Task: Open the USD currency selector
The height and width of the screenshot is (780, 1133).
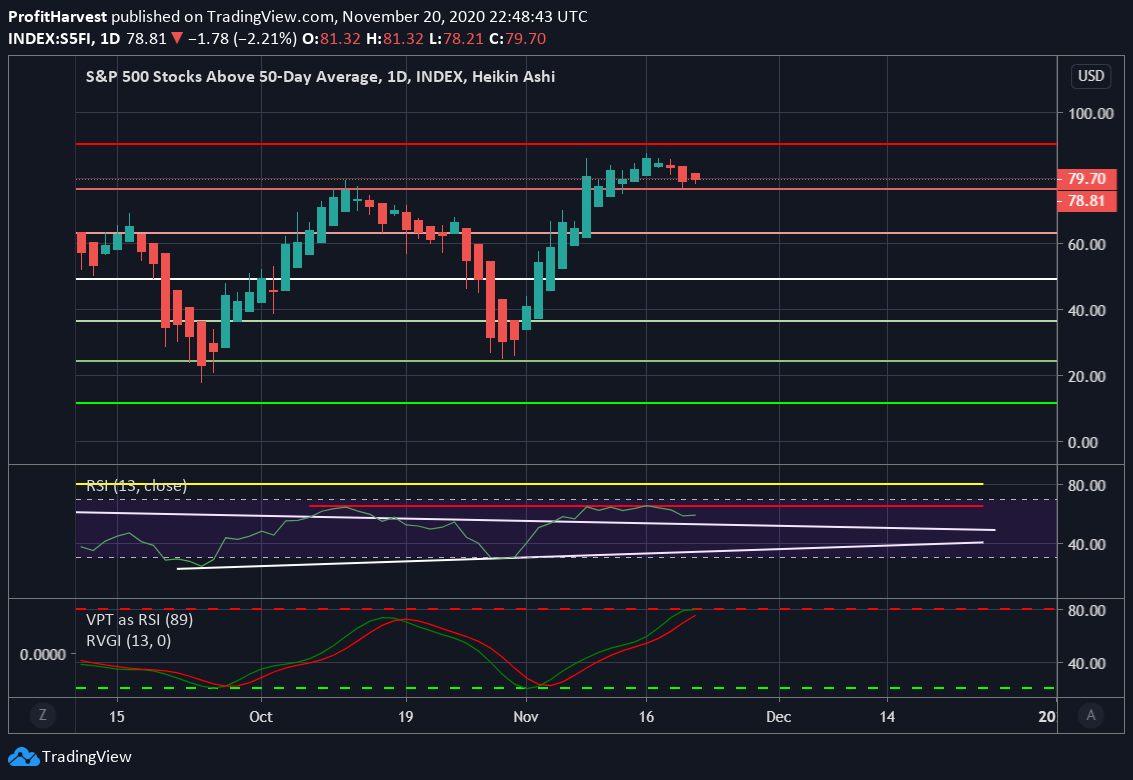Action: pos(1091,76)
